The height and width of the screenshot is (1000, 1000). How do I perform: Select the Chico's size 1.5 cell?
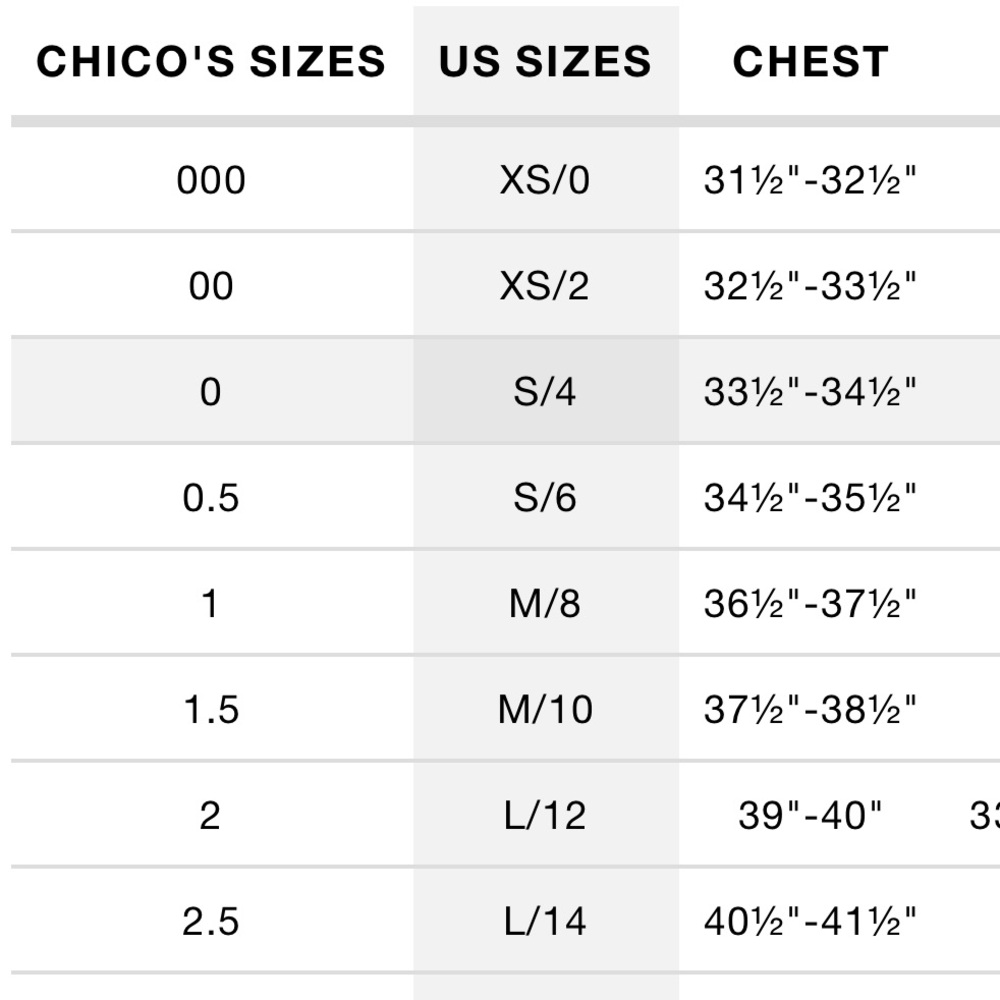click(211, 709)
